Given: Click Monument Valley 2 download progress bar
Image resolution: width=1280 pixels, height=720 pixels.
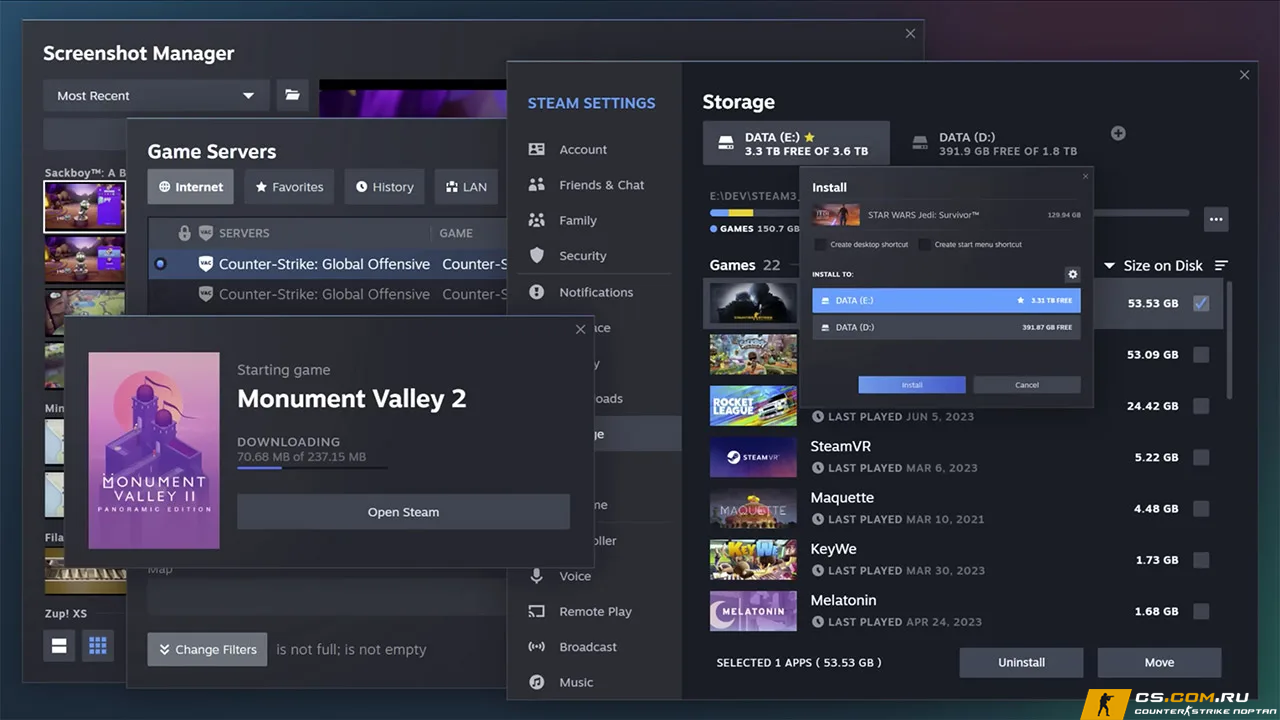Looking at the screenshot, I should 312,467.
